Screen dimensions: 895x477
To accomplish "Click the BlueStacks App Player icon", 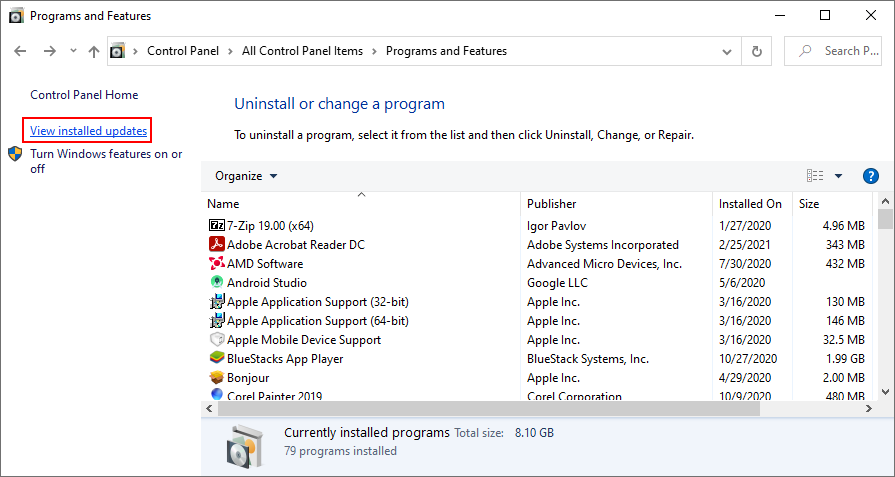I will pos(216,359).
